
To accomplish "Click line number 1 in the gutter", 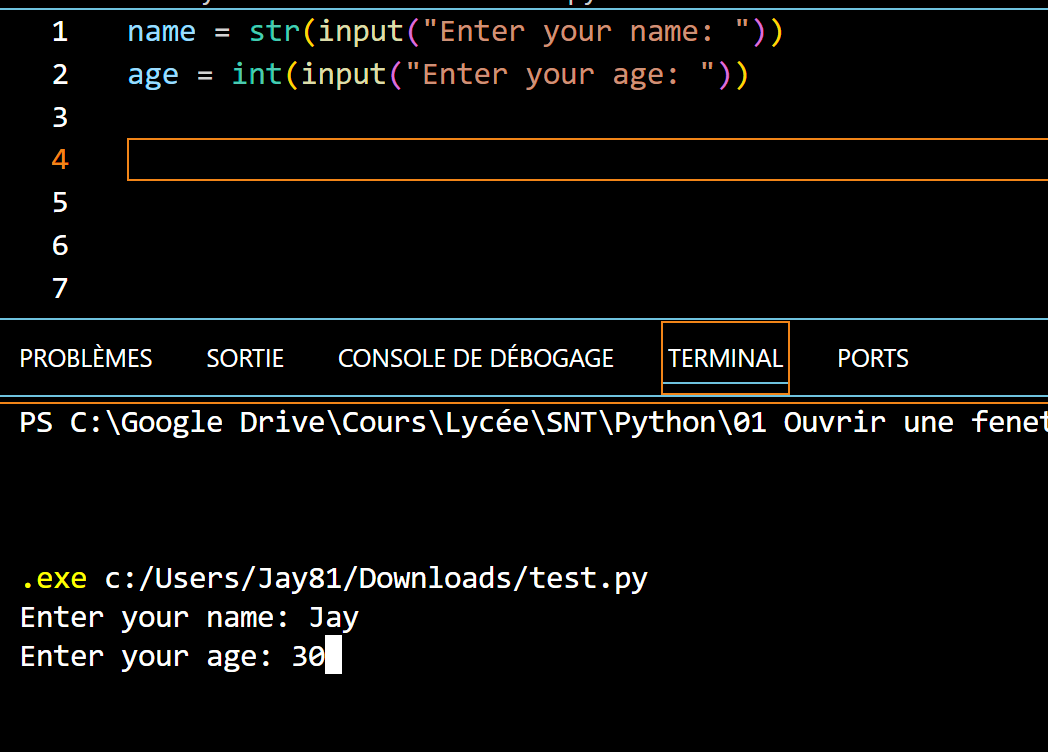I will (60, 32).
